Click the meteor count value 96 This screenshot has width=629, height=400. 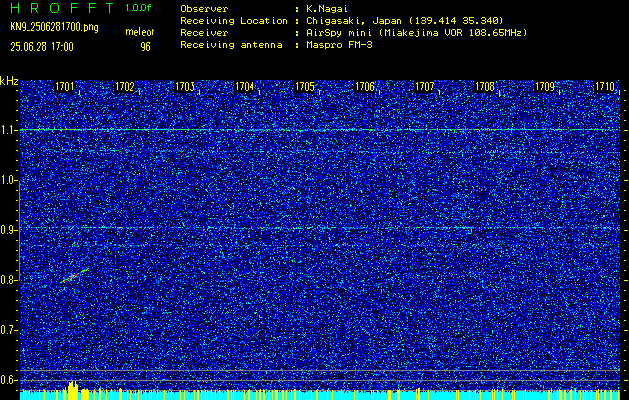click(145, 47)
